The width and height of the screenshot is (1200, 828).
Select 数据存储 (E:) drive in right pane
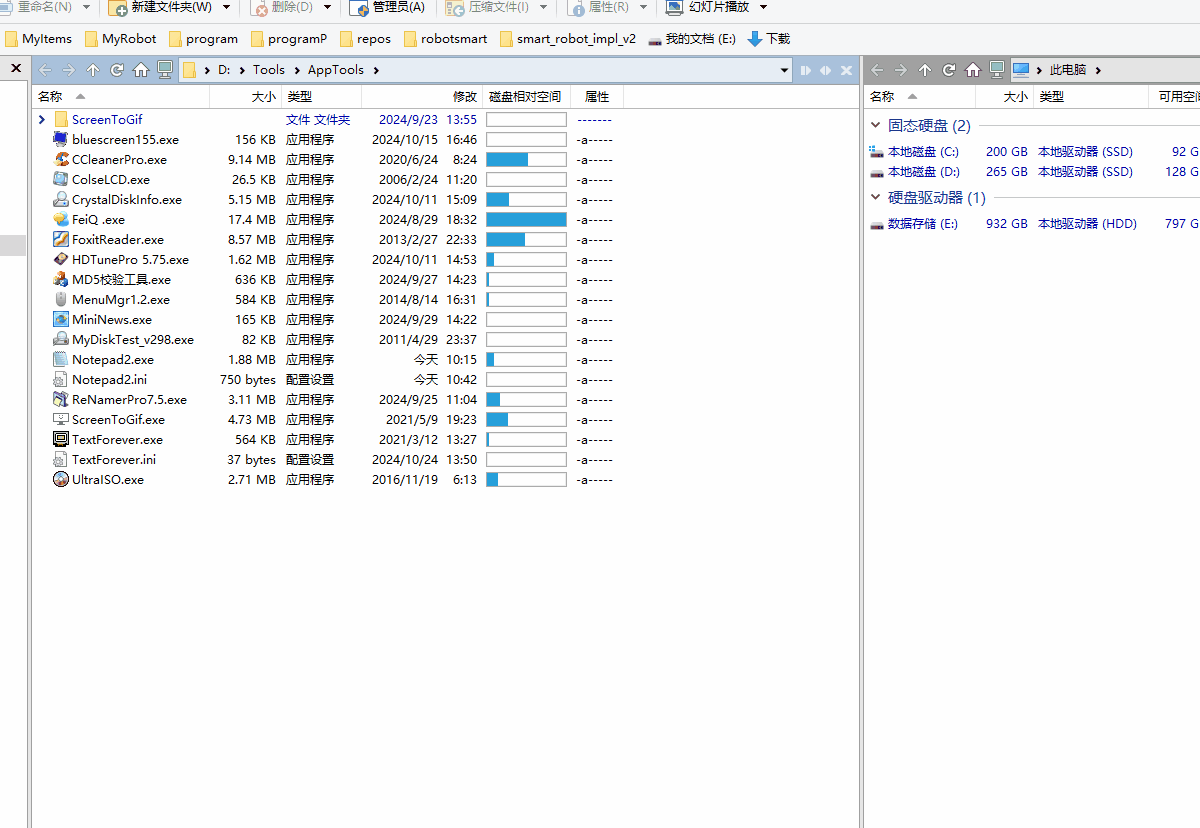[x=914, y=224]
